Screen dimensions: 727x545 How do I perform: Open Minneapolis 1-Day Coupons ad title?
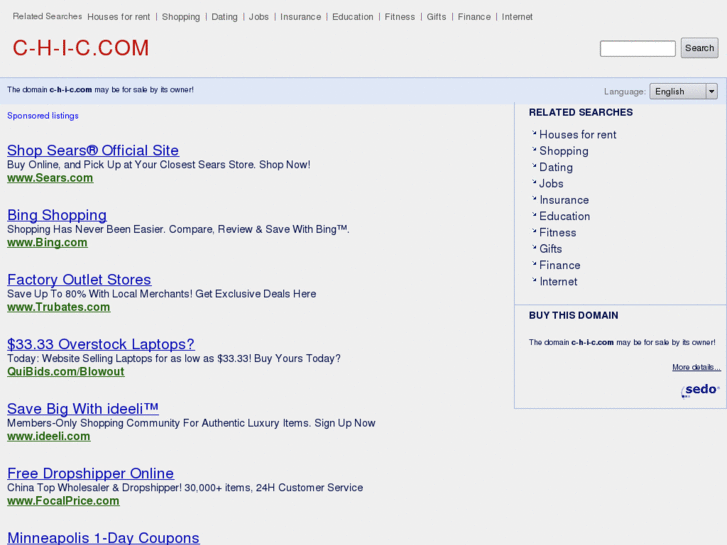[103, 538]
